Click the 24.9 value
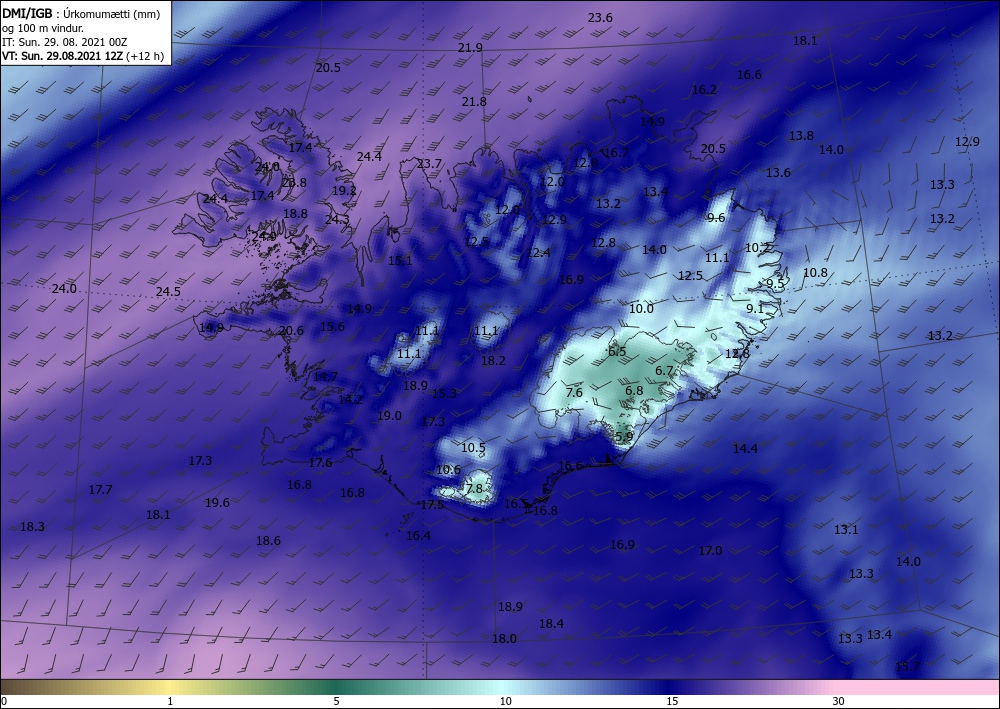The width and height of the screenshot is (1000, 709). 264,237
